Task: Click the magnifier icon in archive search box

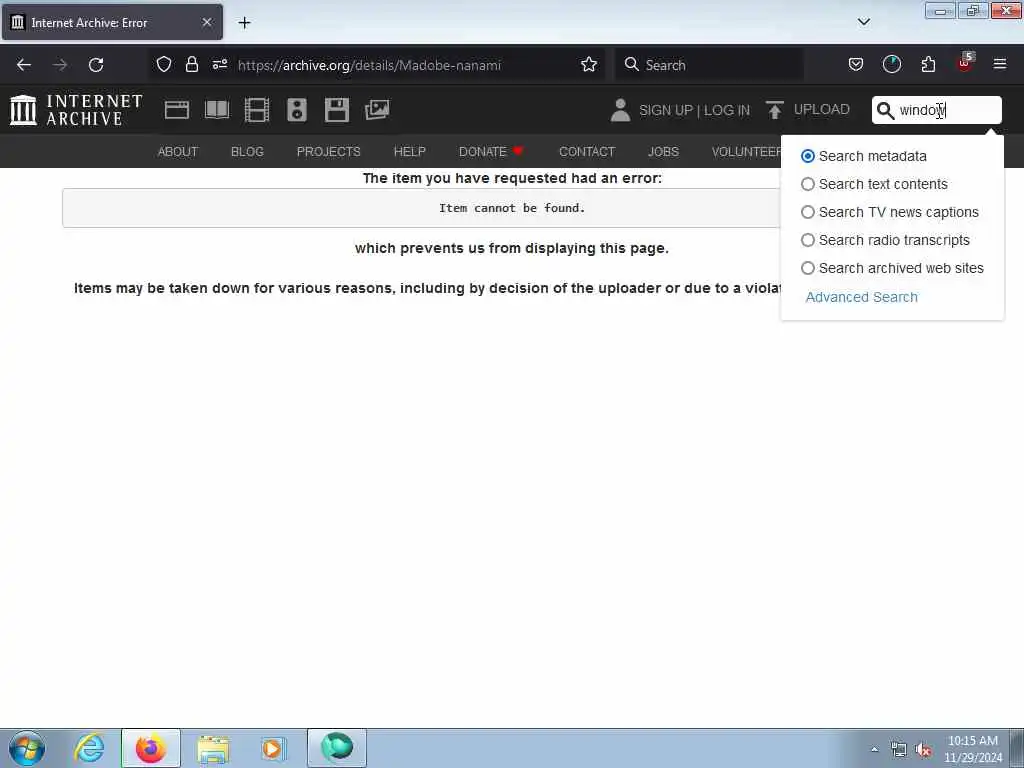Action: coord(885,110)
